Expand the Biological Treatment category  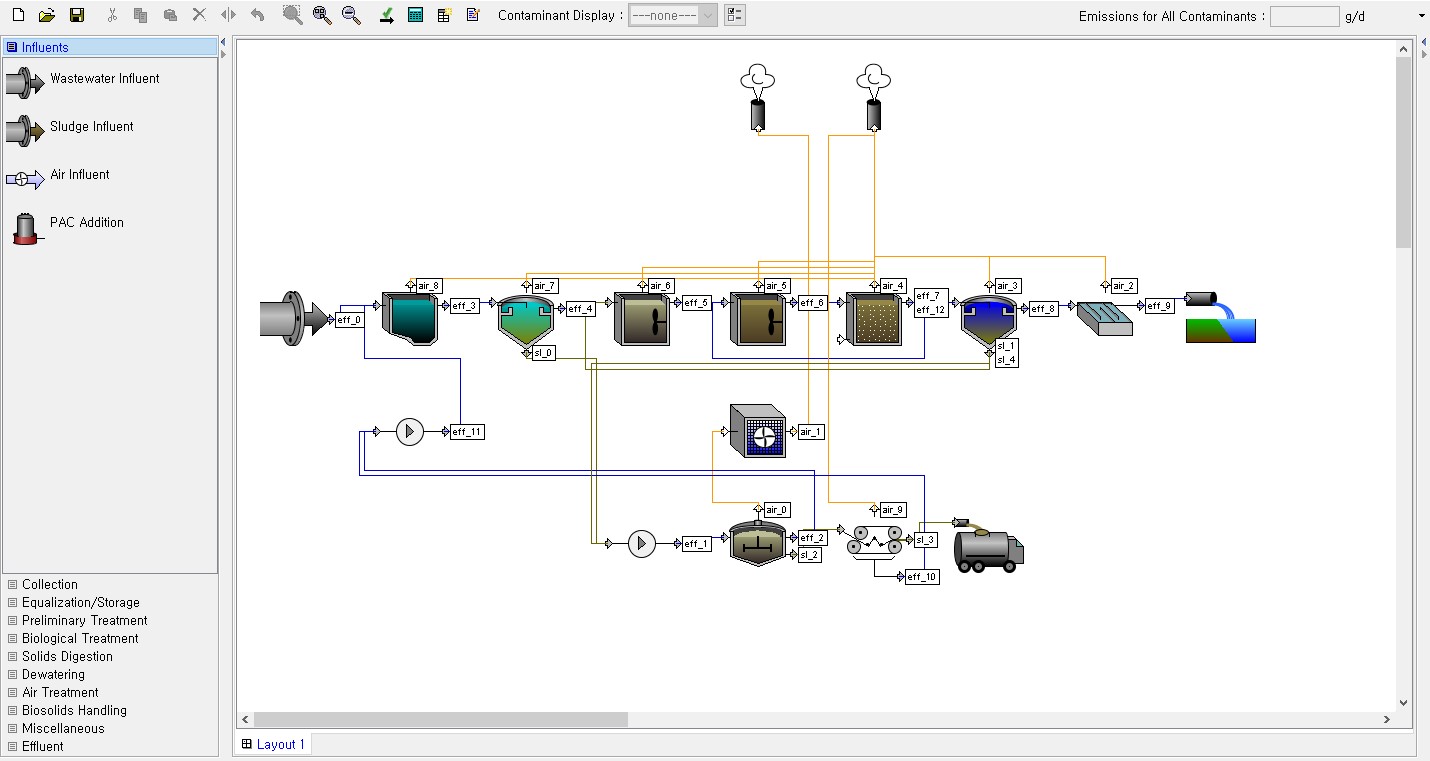point(80,638)
